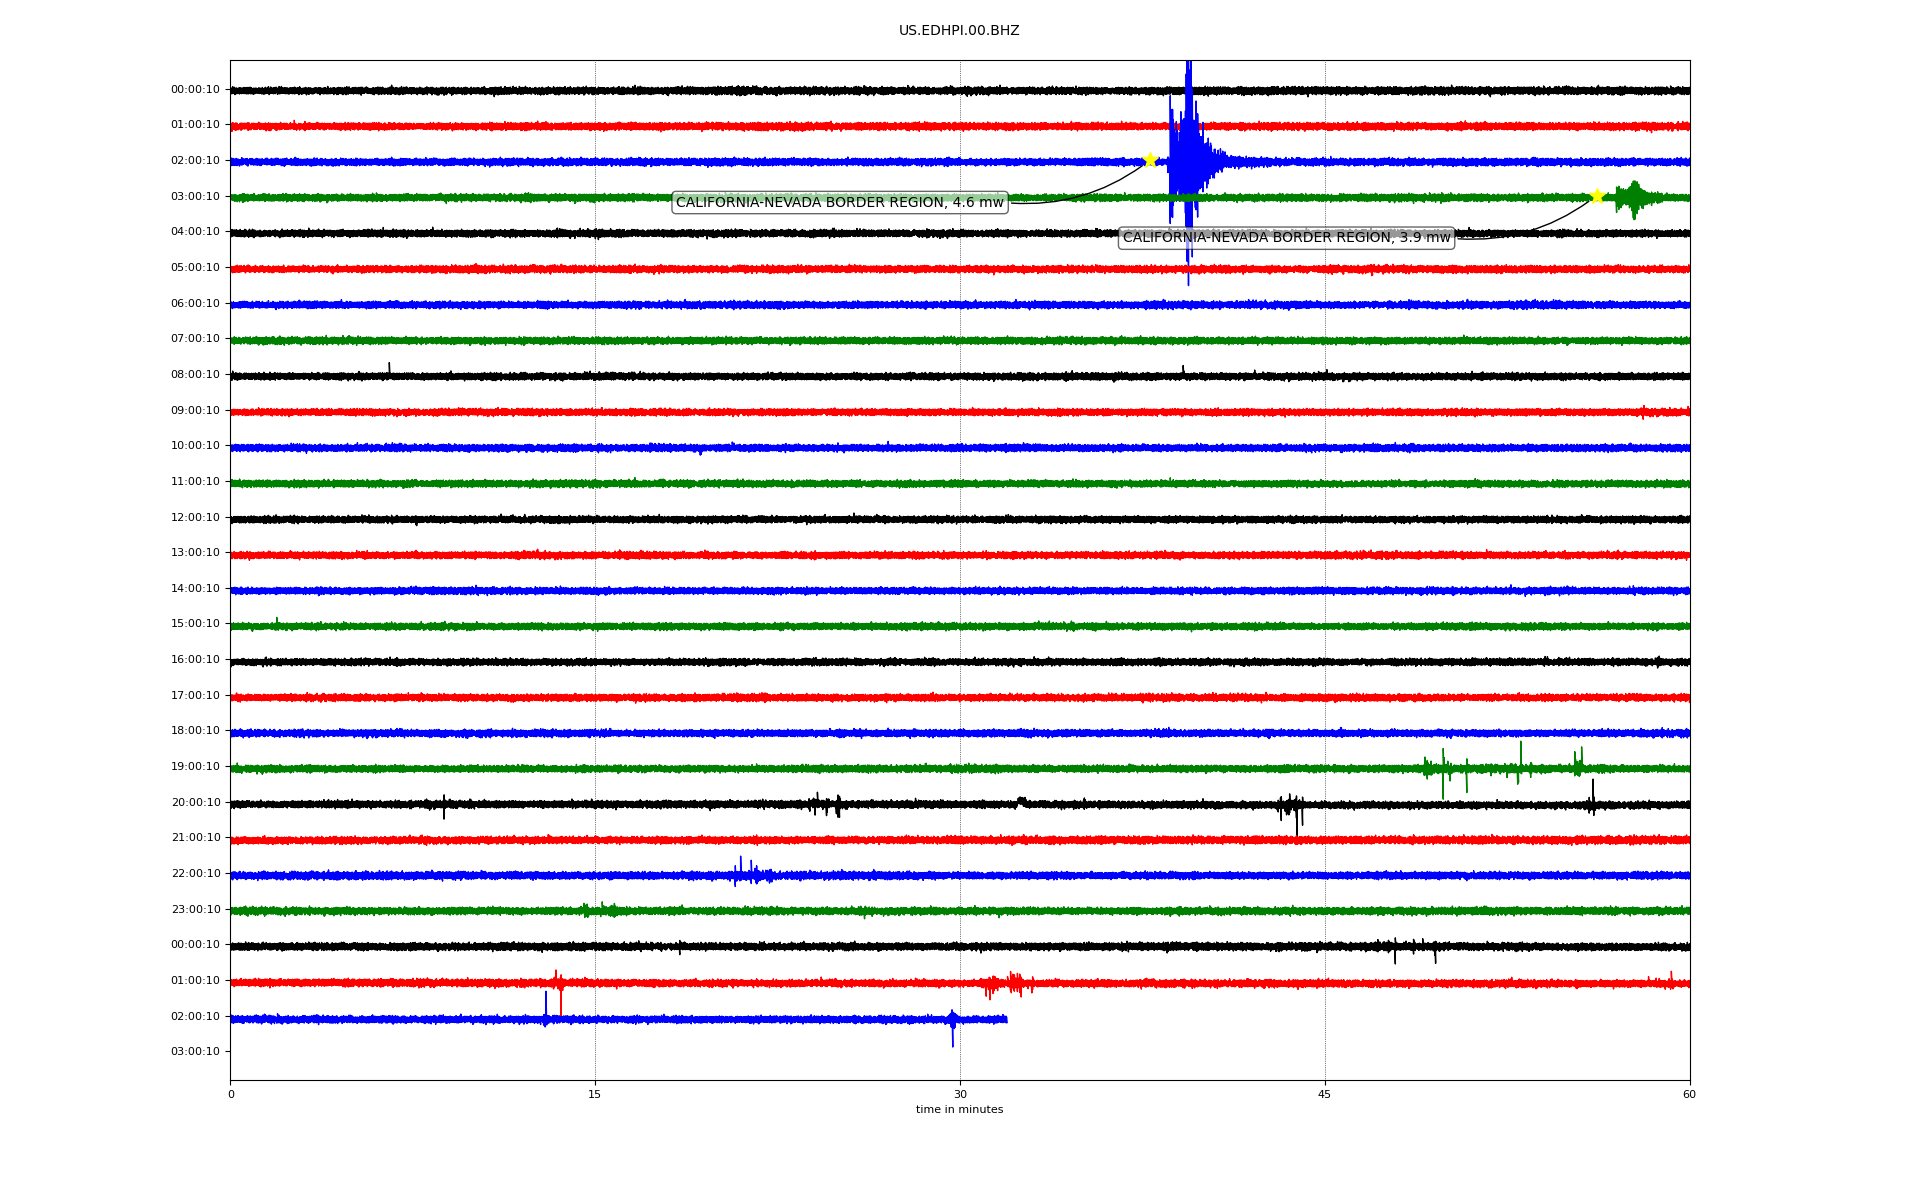The width and height of the screenshot is (1920, 1200).
Task: Click the 21:00:10 trace time label
Action: click(x=195, y=838)
